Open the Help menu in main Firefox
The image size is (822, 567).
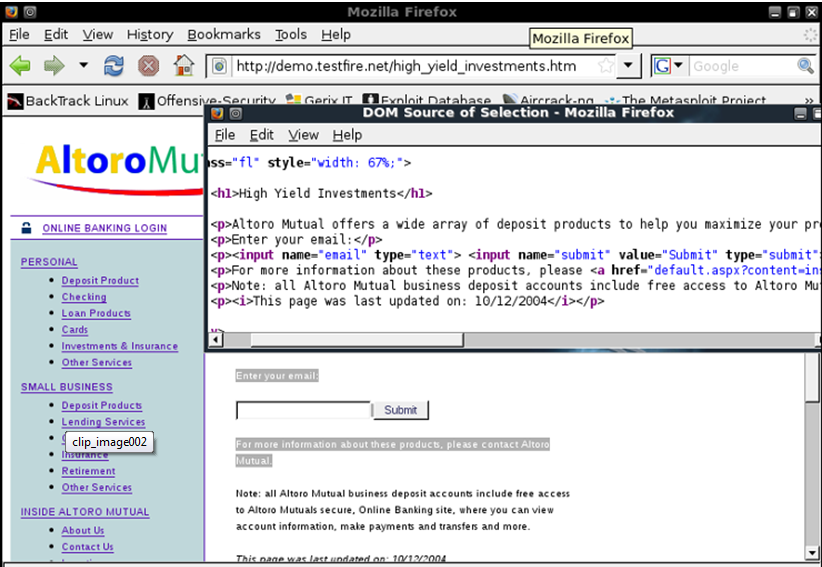pyautogui.click(x=336, y=35)
